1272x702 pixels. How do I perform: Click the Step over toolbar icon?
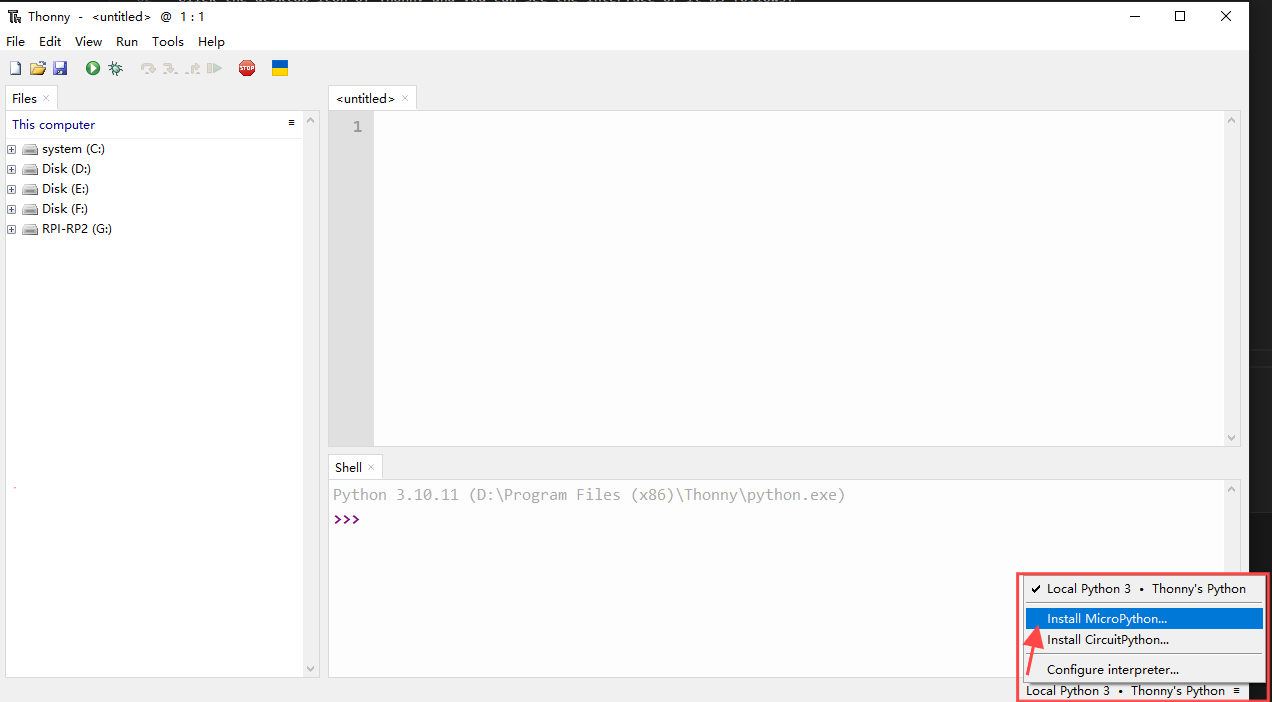148,68
